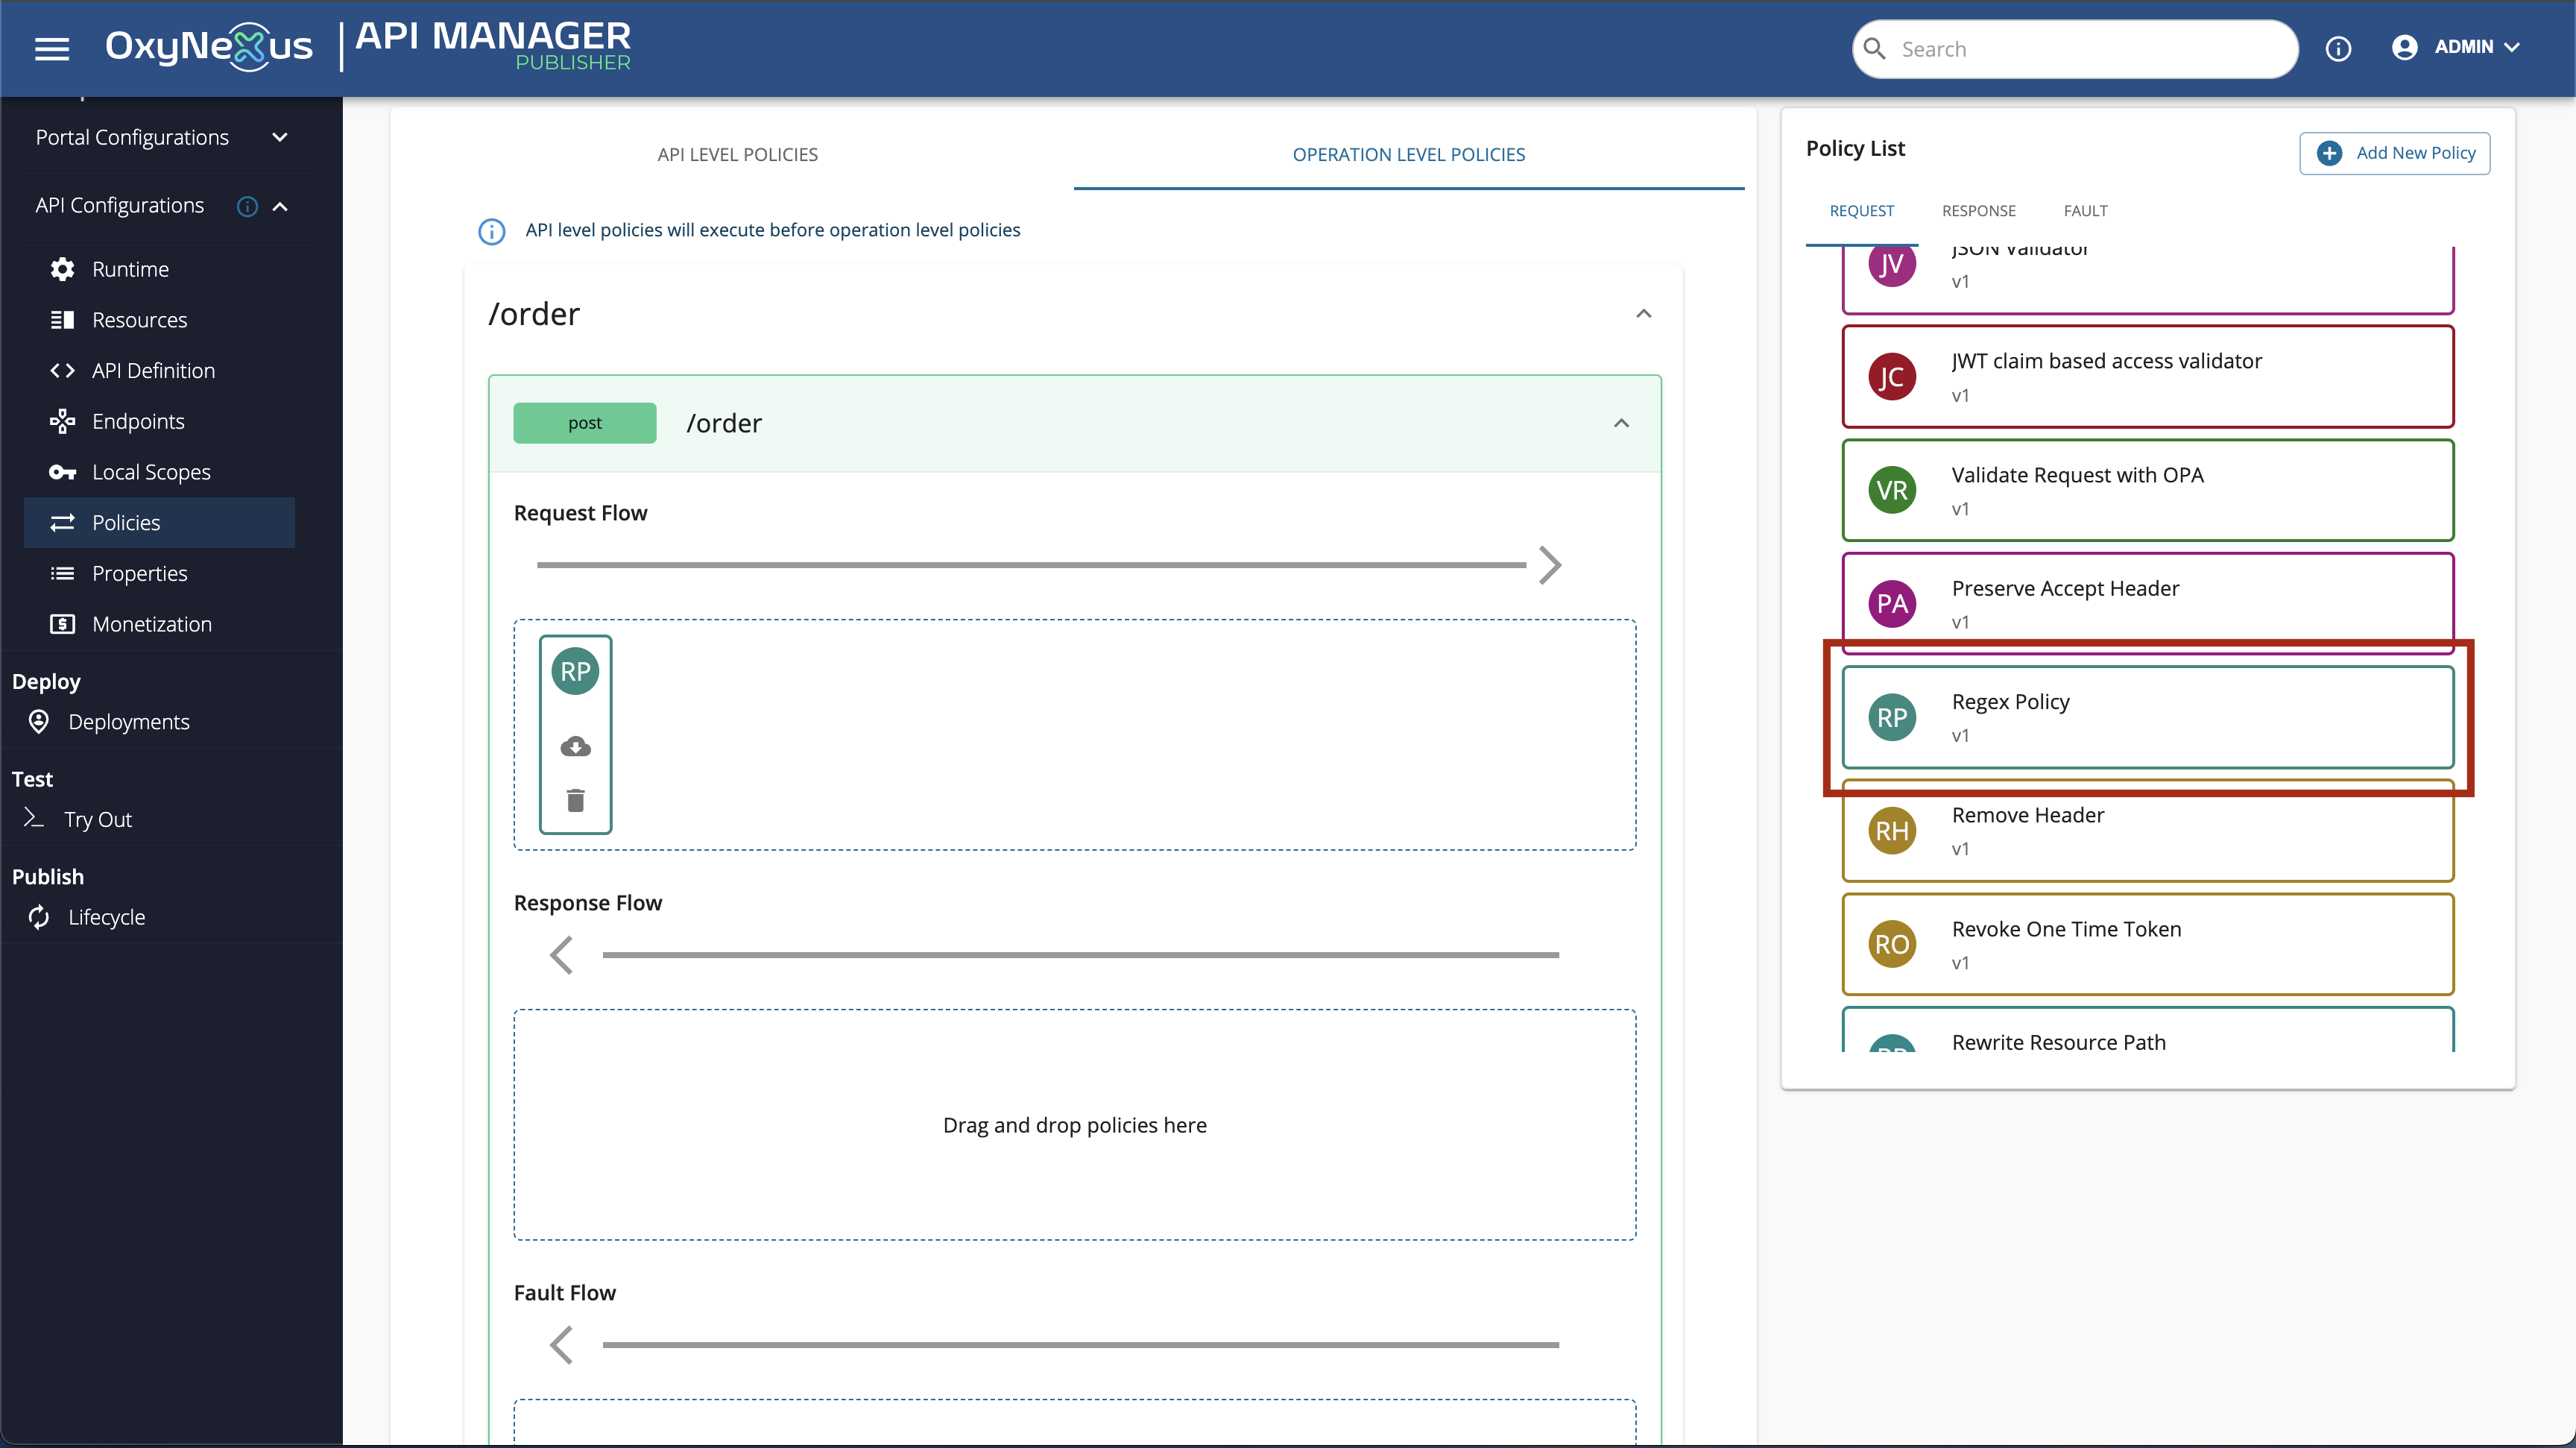
Task: Switch to Response tab in Policy List
Action: [x=1978, y=211]
